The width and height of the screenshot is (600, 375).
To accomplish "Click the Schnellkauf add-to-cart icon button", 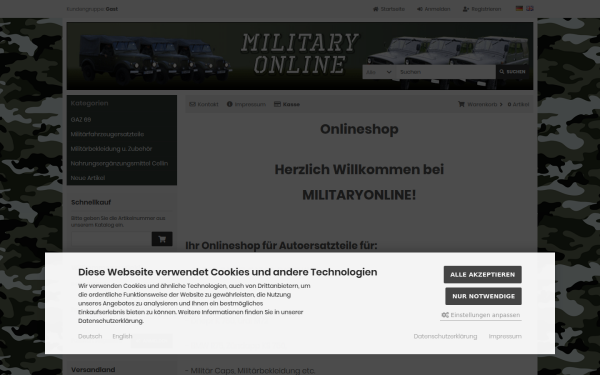I will pyautogui.click(x=162, y=239).
